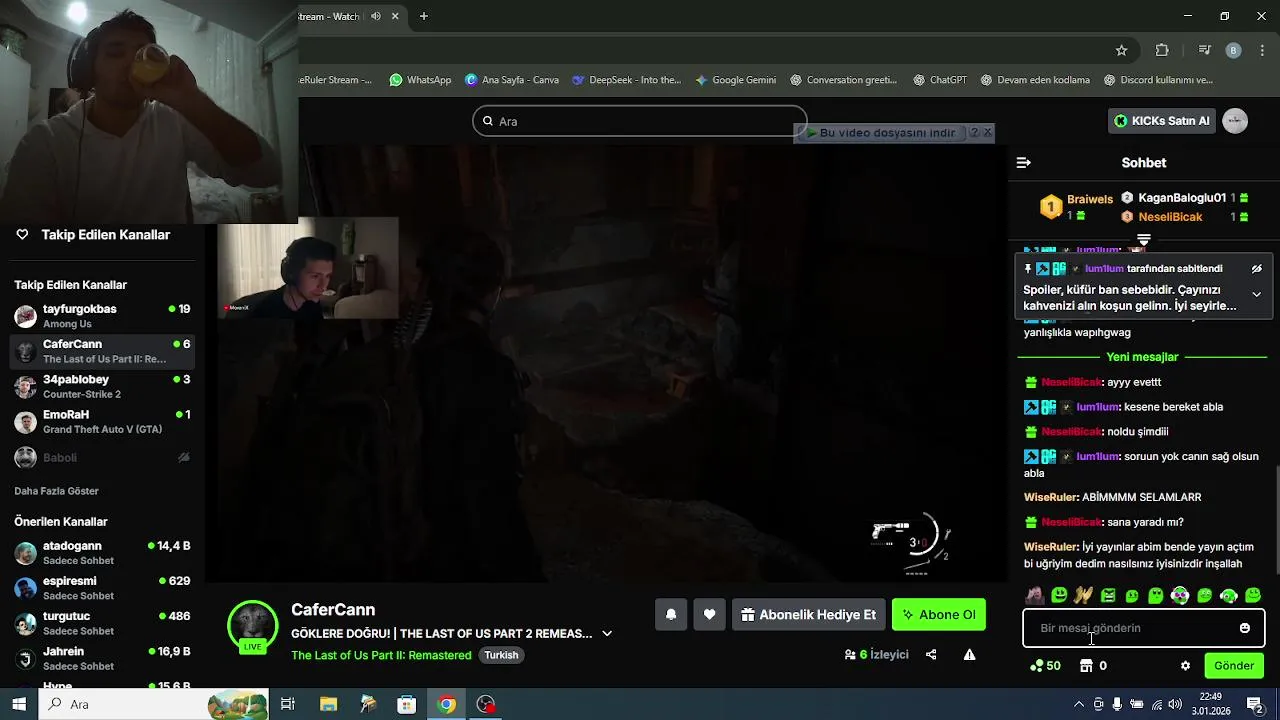Share the stream with the share icon
Screen dimensions: 1280x720
pos(931,655)
